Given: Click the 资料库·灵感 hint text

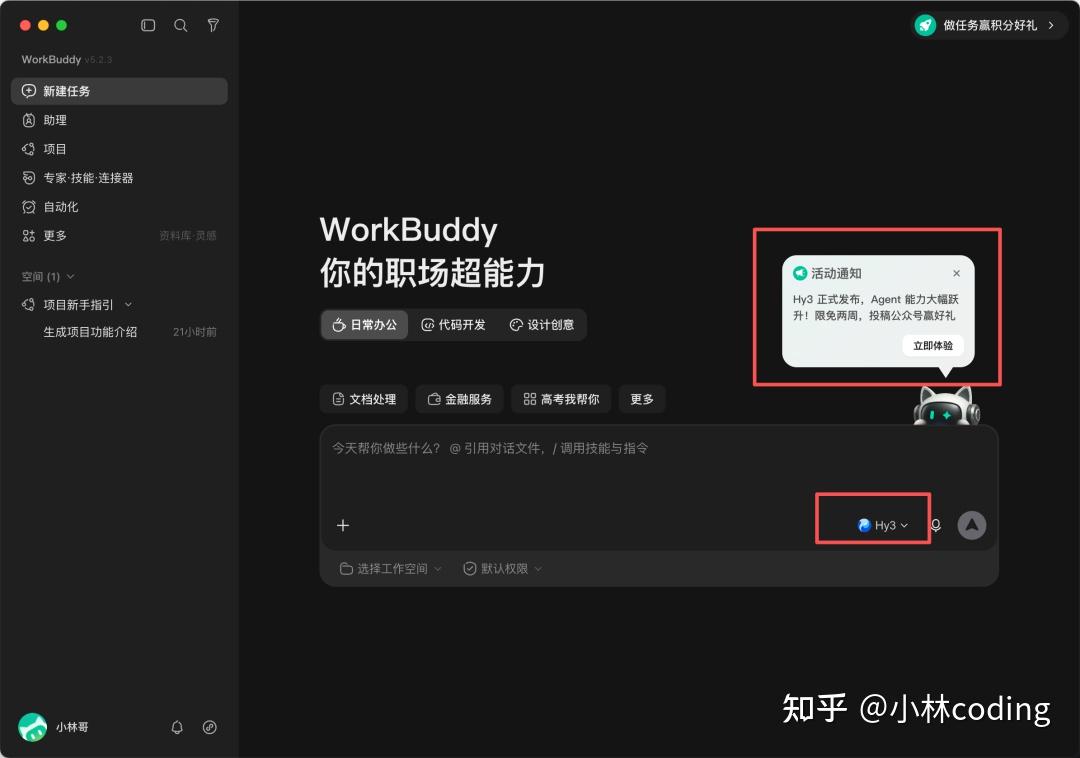Looking at the screenshot, I should 188,235.
